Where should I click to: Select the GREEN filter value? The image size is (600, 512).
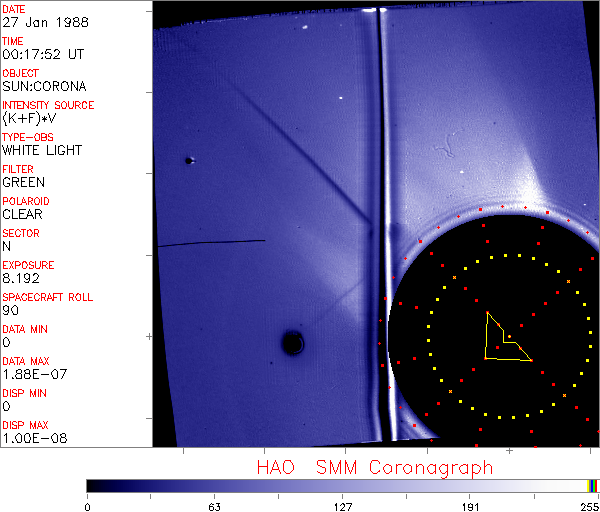click(22, 182)
